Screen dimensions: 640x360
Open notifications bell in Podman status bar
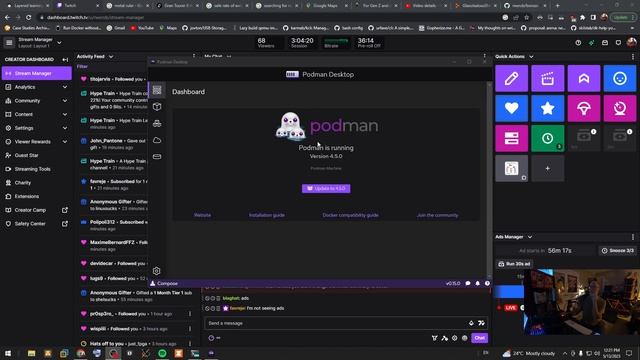[478, 283]
